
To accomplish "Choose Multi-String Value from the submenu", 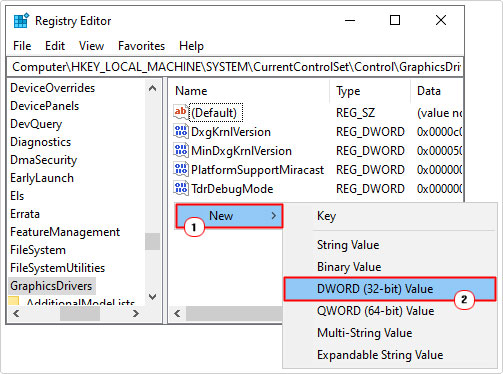I will (365, 333).
